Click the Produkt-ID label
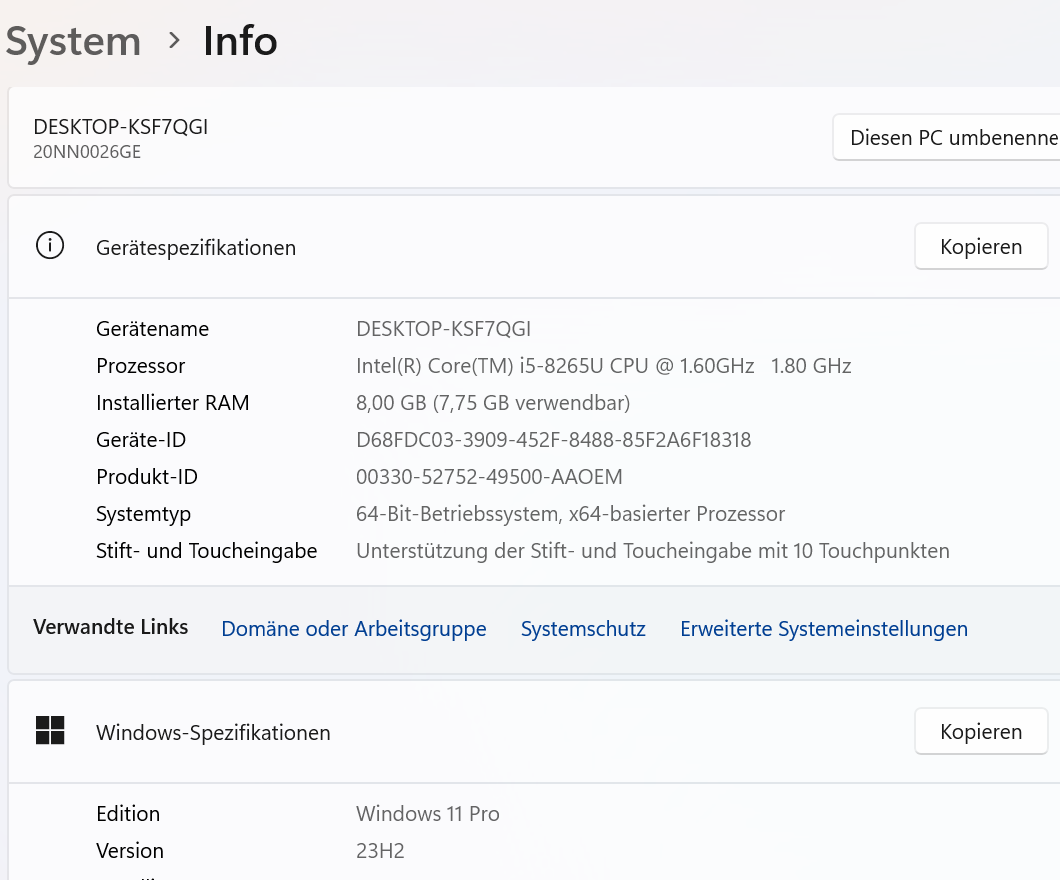The image size is (1060, 880). coord(147,477)
